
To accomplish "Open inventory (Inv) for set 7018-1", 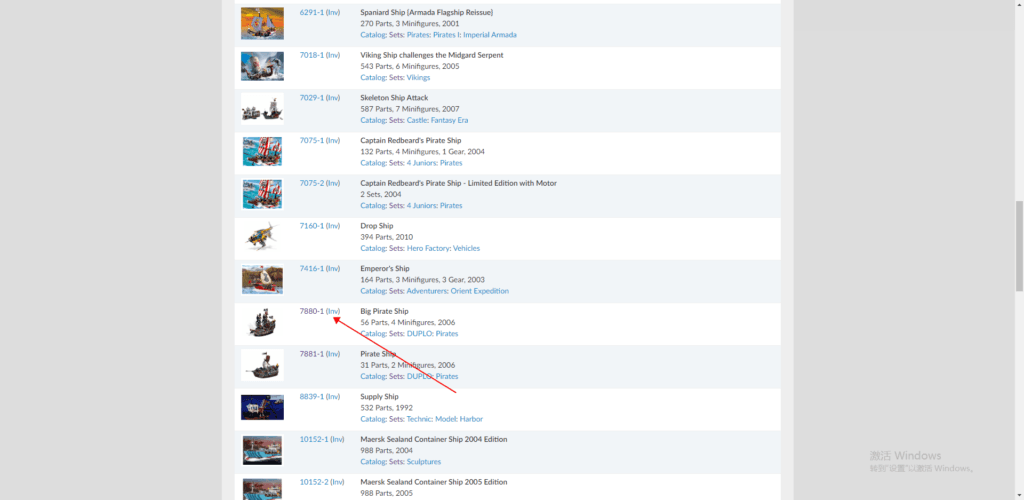I will pyautogui.click(x=333, y=55).
